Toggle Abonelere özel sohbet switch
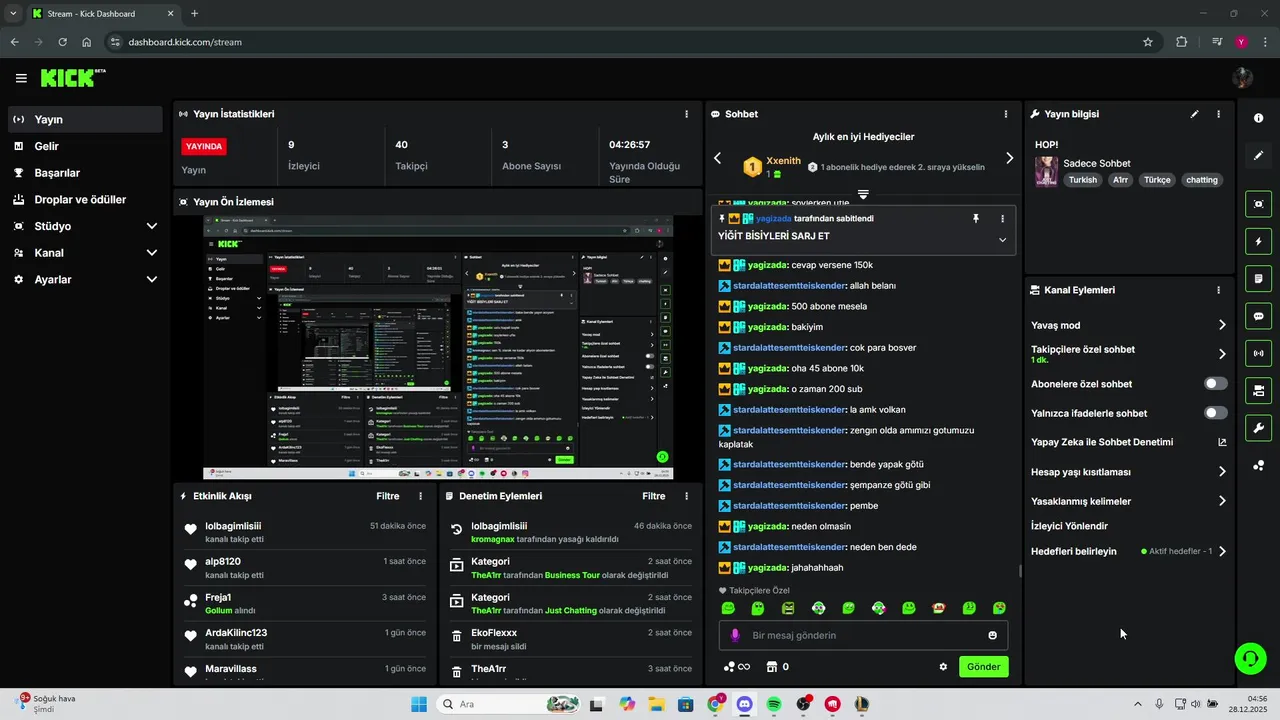This screenshot has height=720, width=1280. (1215, 384)
